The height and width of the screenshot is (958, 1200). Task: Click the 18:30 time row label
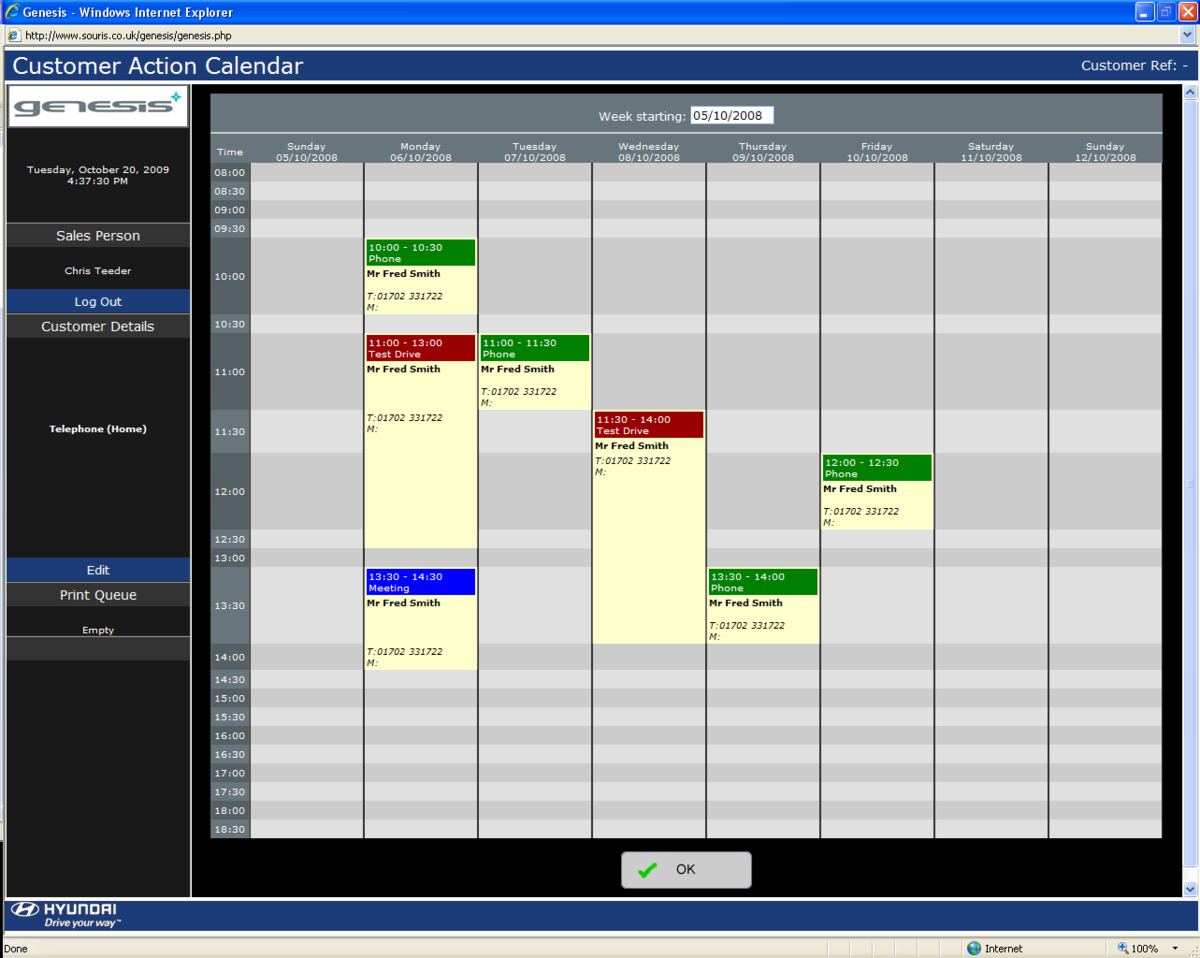click(x=230, y=829)
